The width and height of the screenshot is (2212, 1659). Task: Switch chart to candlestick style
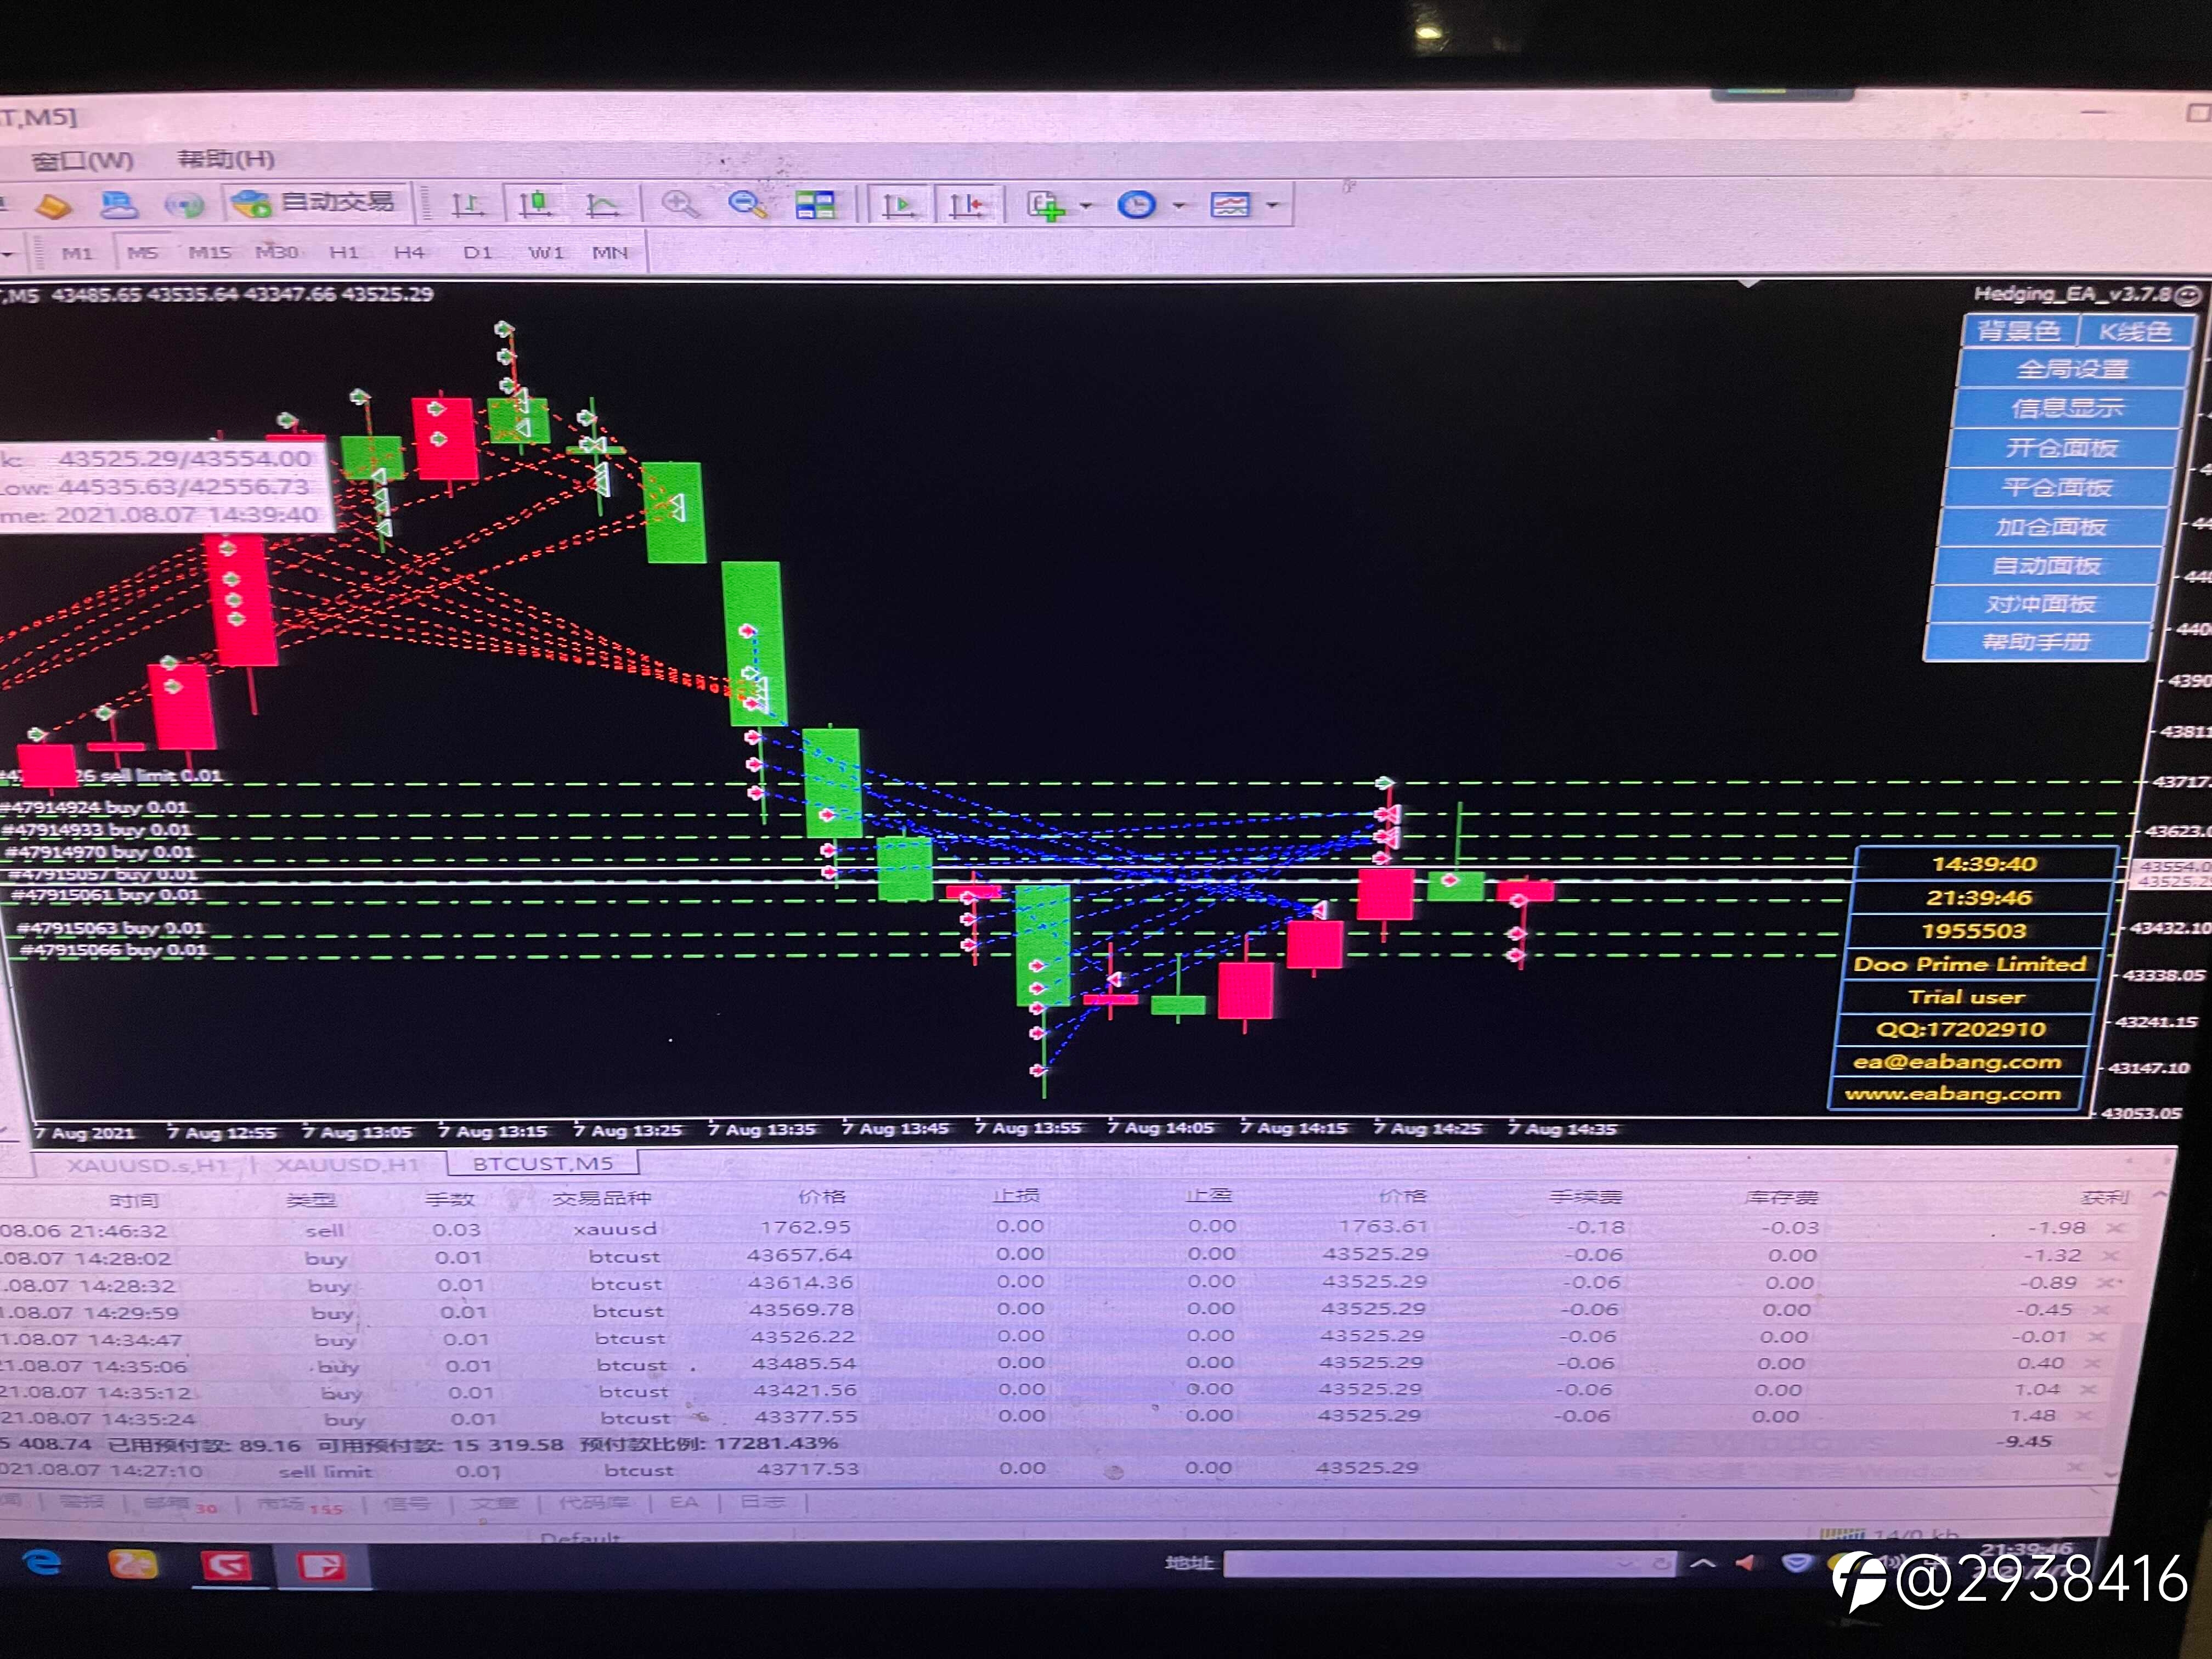point(535,204)
